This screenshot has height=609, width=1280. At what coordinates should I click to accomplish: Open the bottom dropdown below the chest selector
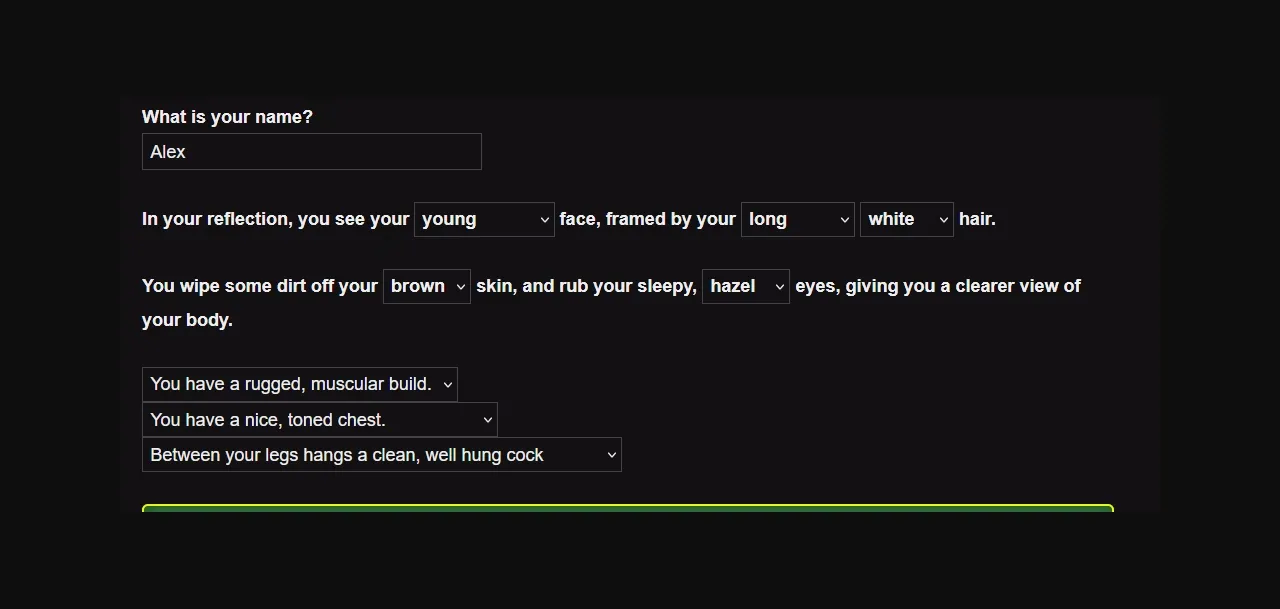(x=380, y=455)
